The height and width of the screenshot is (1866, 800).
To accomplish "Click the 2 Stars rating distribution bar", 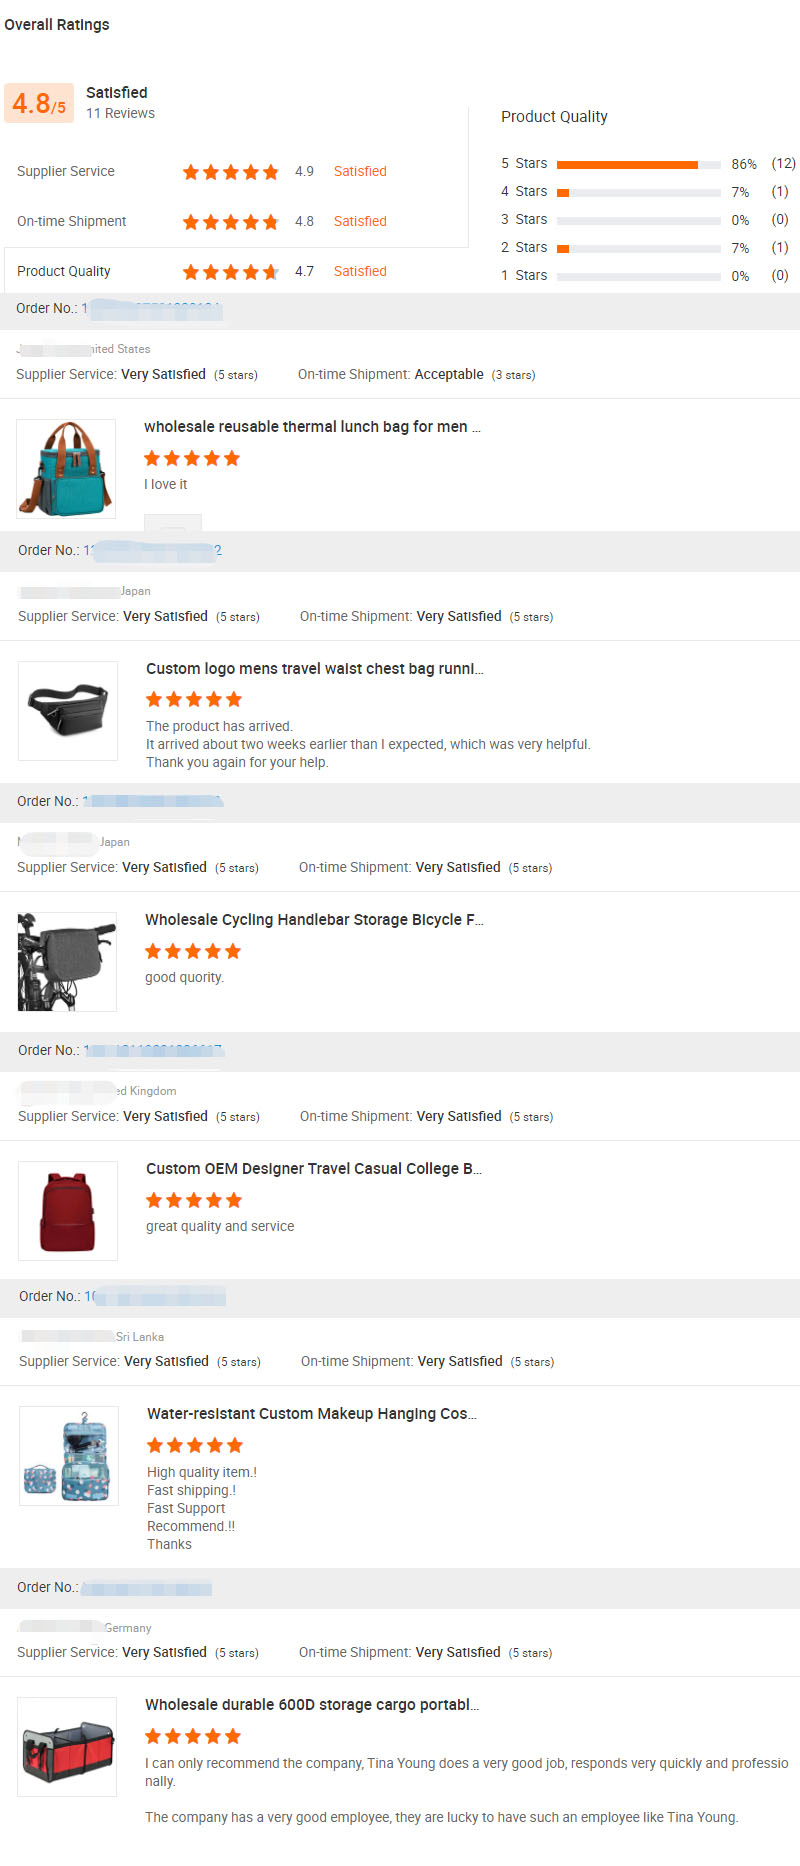I will point(638,249).
